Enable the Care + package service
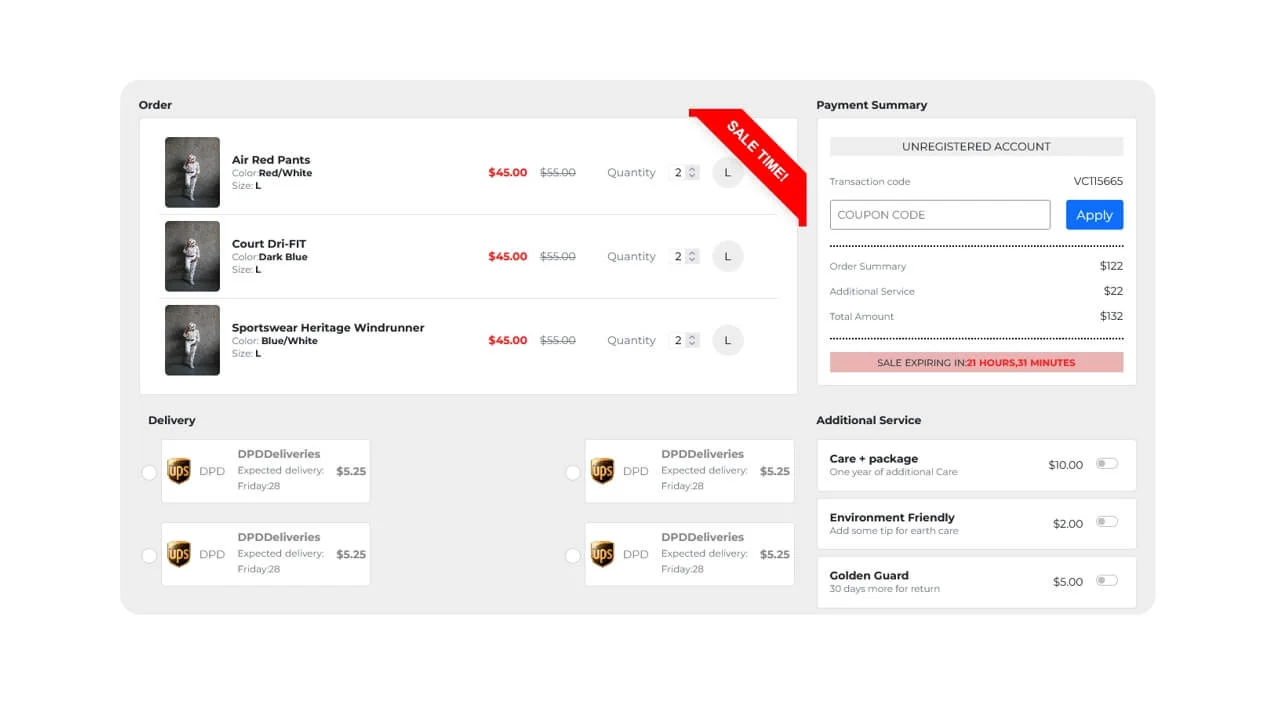 1107,464
